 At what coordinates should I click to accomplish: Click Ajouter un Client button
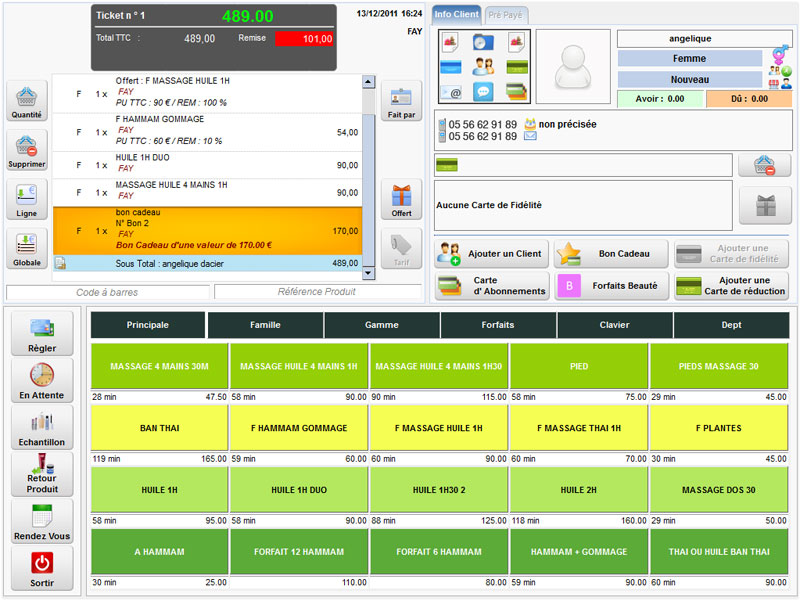point(491,254)
